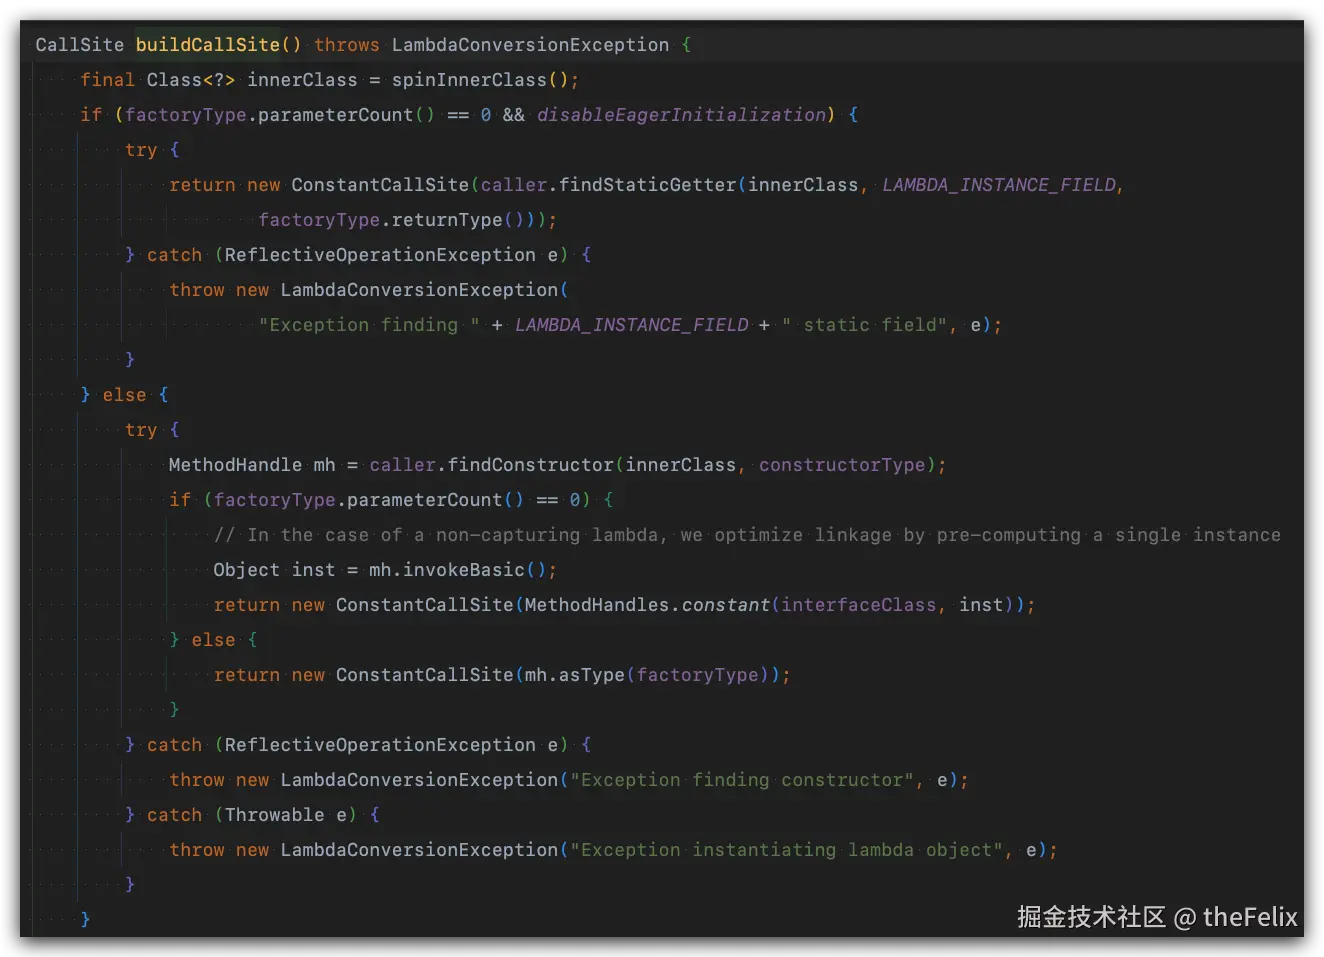Click LAMBDA_INSTANCE_FIELD in the return statement

pos(999,185)
